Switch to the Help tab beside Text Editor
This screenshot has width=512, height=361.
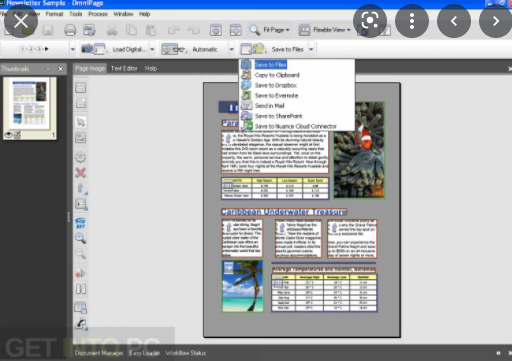click(x=151, y=68)
